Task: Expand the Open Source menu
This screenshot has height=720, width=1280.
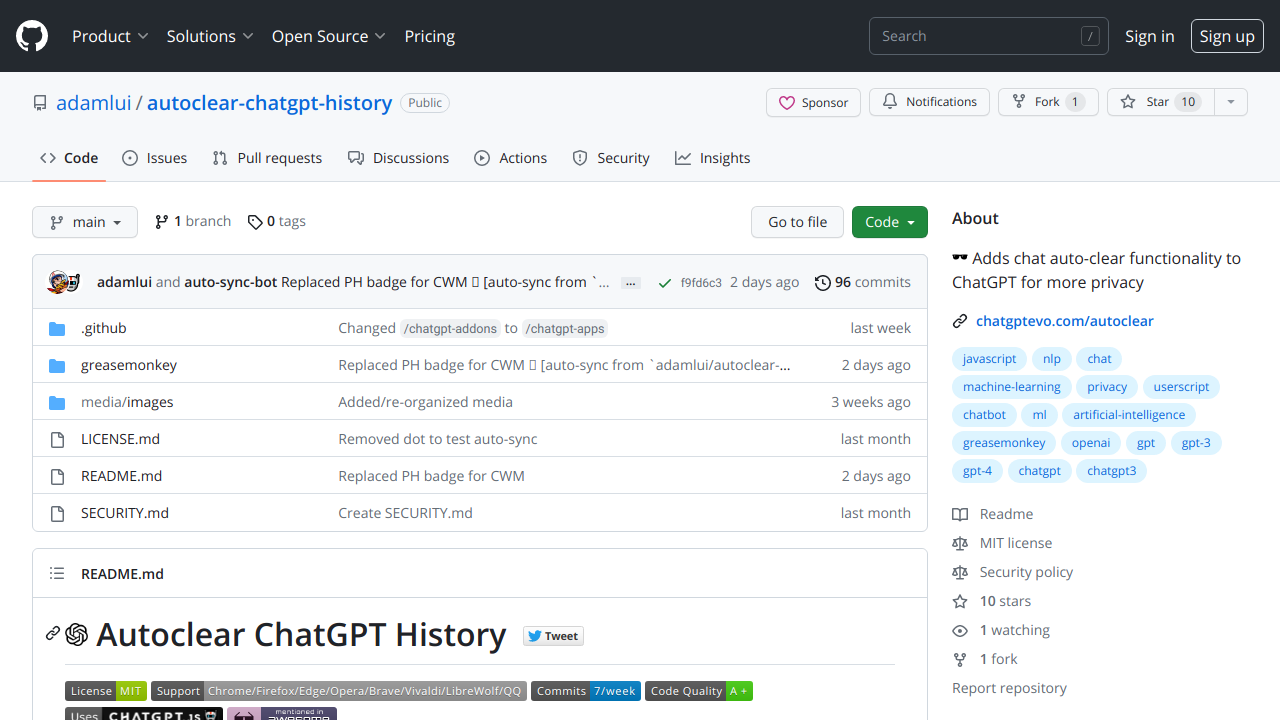Action: (x=329, y=36)
